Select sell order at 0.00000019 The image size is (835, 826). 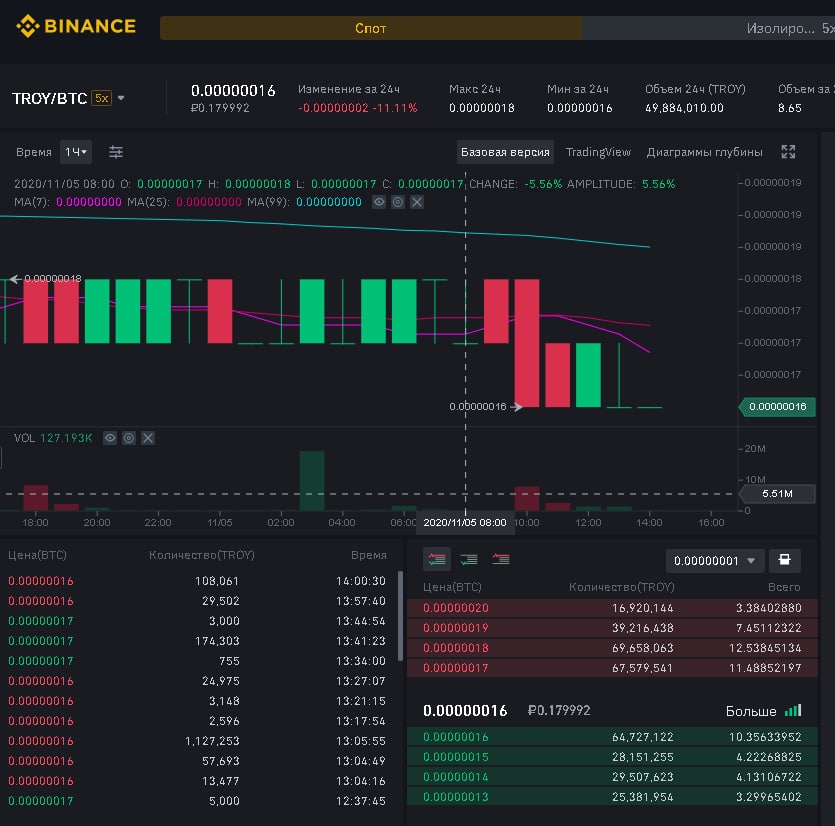pos(612,628)
